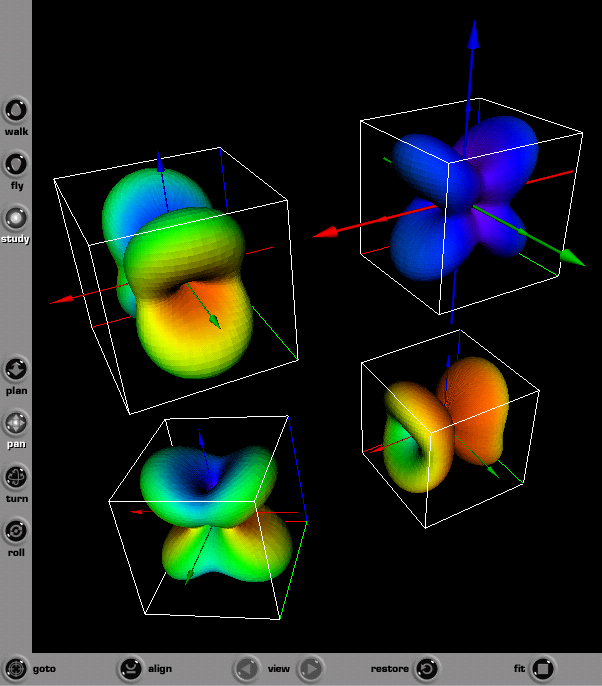
Task: Choose the plan navigation icon
Action: [x=16, y=369]
